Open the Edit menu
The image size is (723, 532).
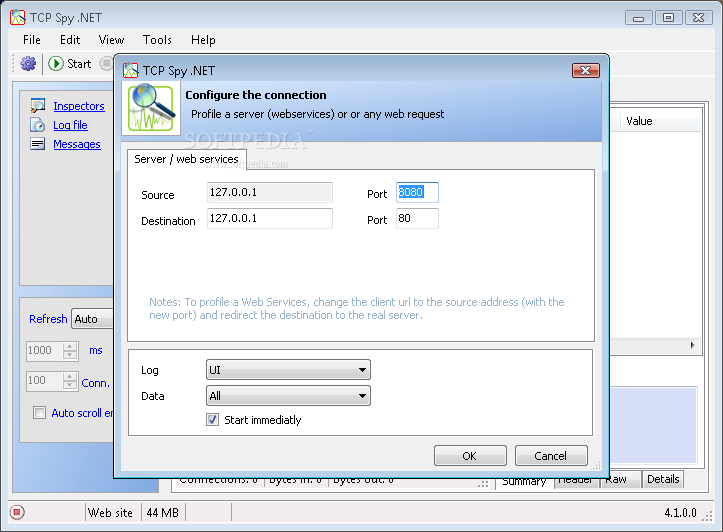pyautogui.click(x=70, y=40)
